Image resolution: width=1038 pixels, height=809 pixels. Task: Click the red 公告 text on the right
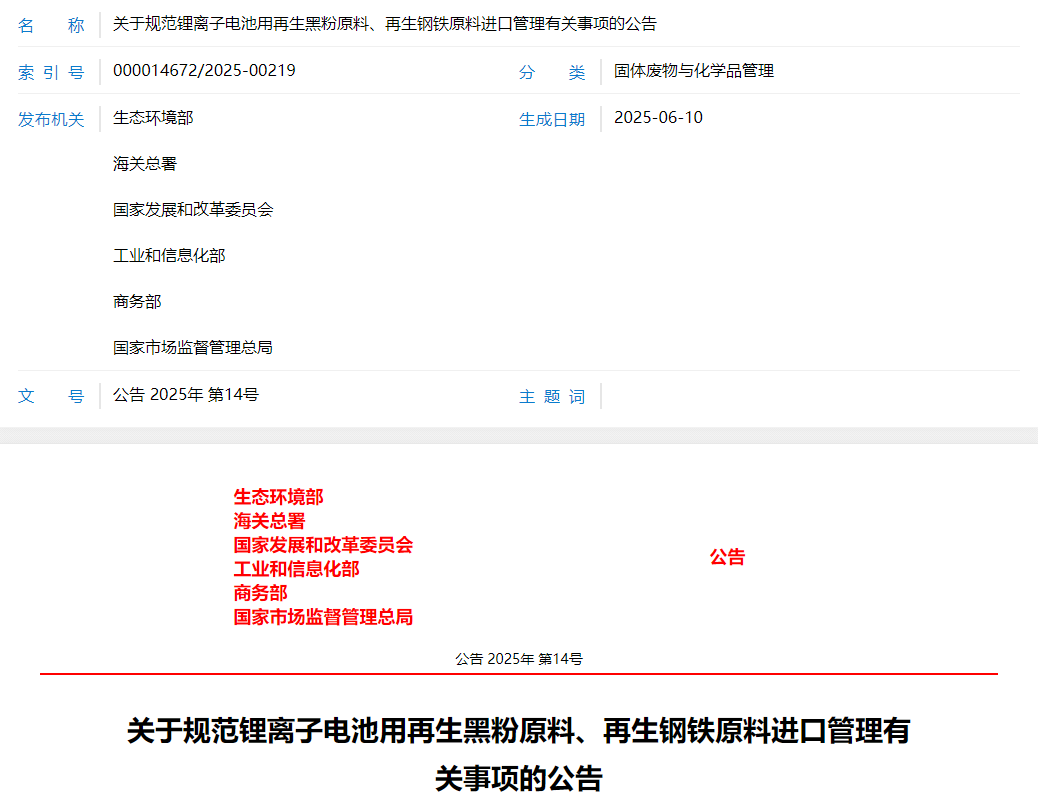[x=727, y=557]
